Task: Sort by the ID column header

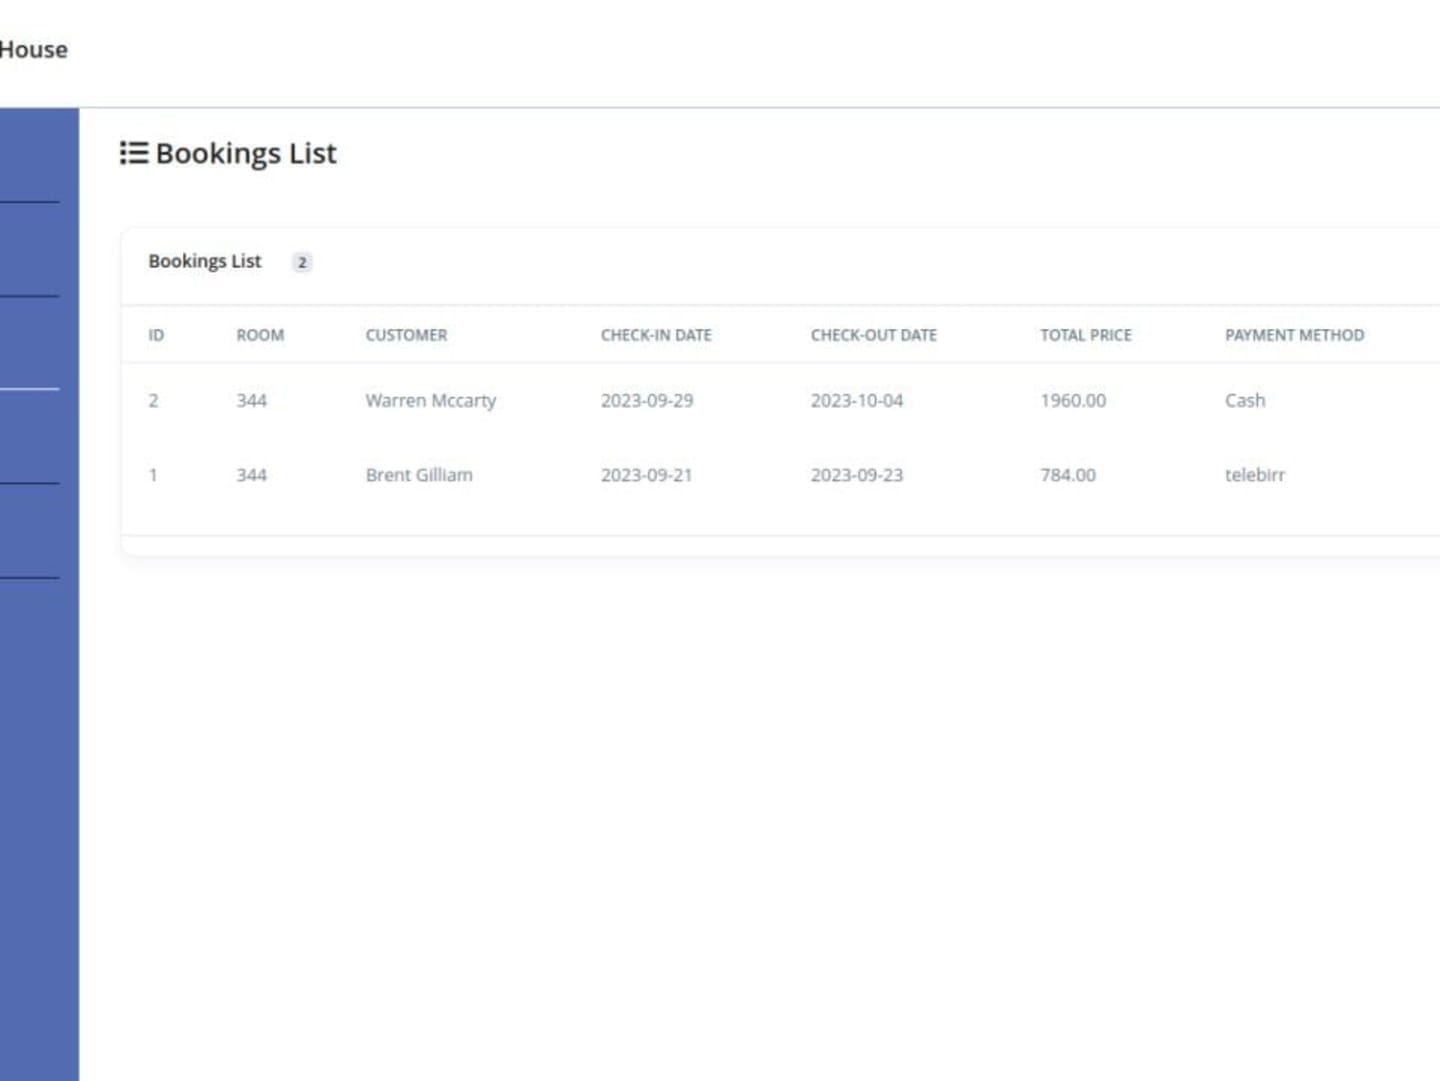Action: coord(156,335)
